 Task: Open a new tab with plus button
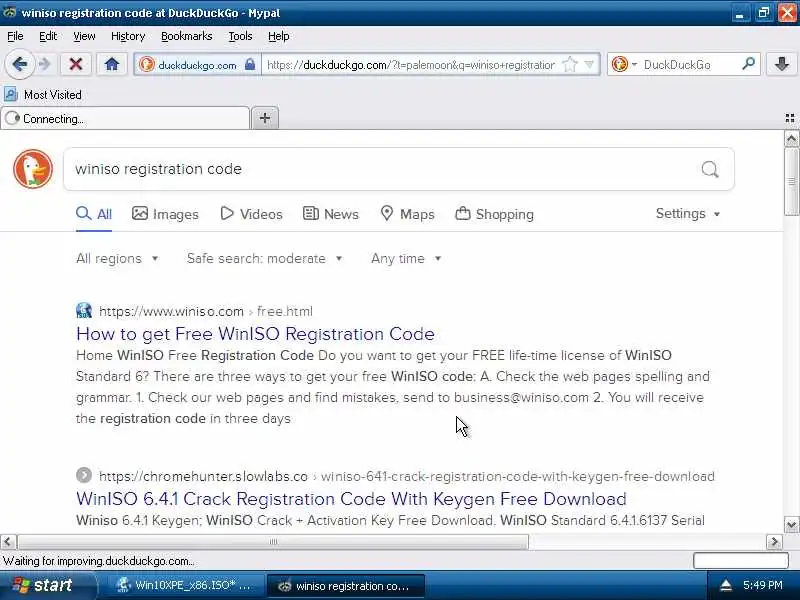coord(265,118)
